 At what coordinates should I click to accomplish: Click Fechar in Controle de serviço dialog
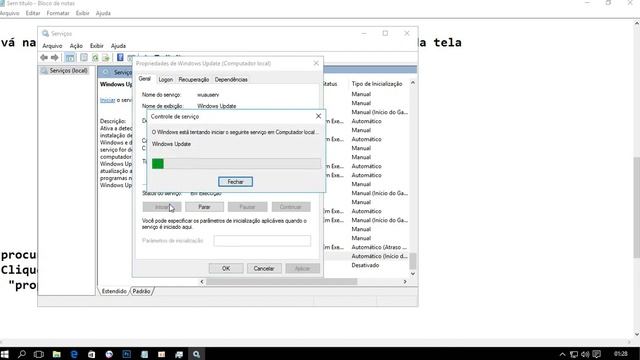pyautogui.click(x=236, y=182)
